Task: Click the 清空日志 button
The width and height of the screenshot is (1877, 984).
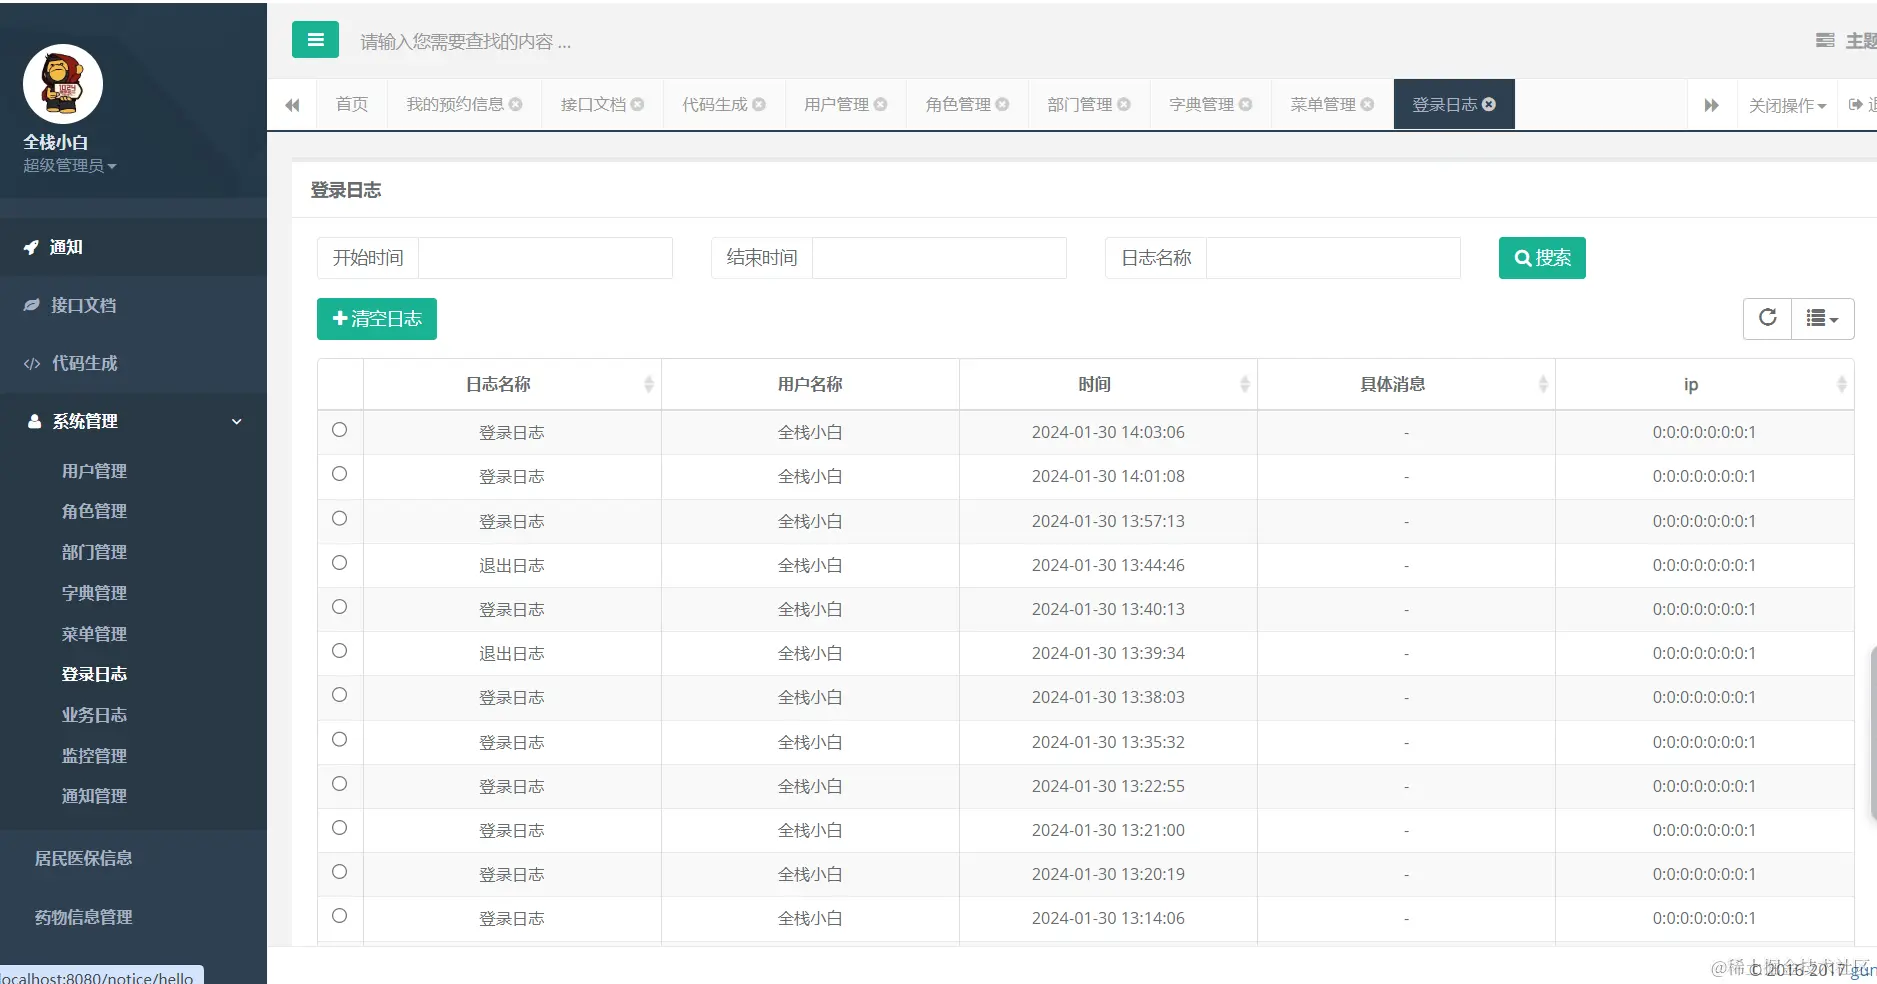Action: [377, 319]
